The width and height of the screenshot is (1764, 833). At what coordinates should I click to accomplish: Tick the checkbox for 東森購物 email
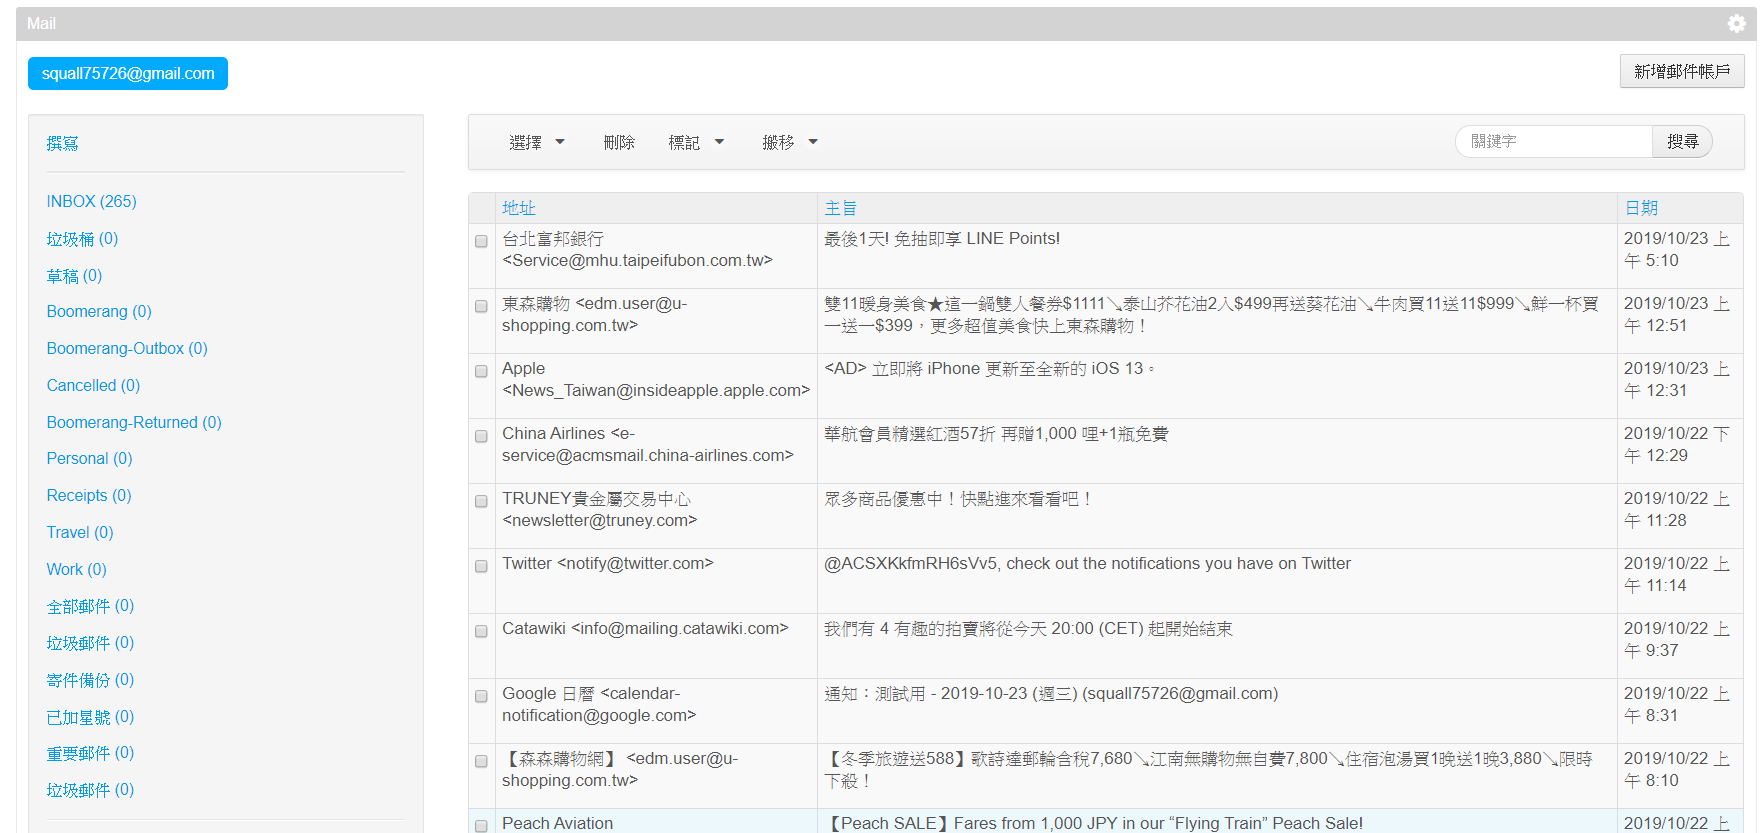click(x=481, y=306)
